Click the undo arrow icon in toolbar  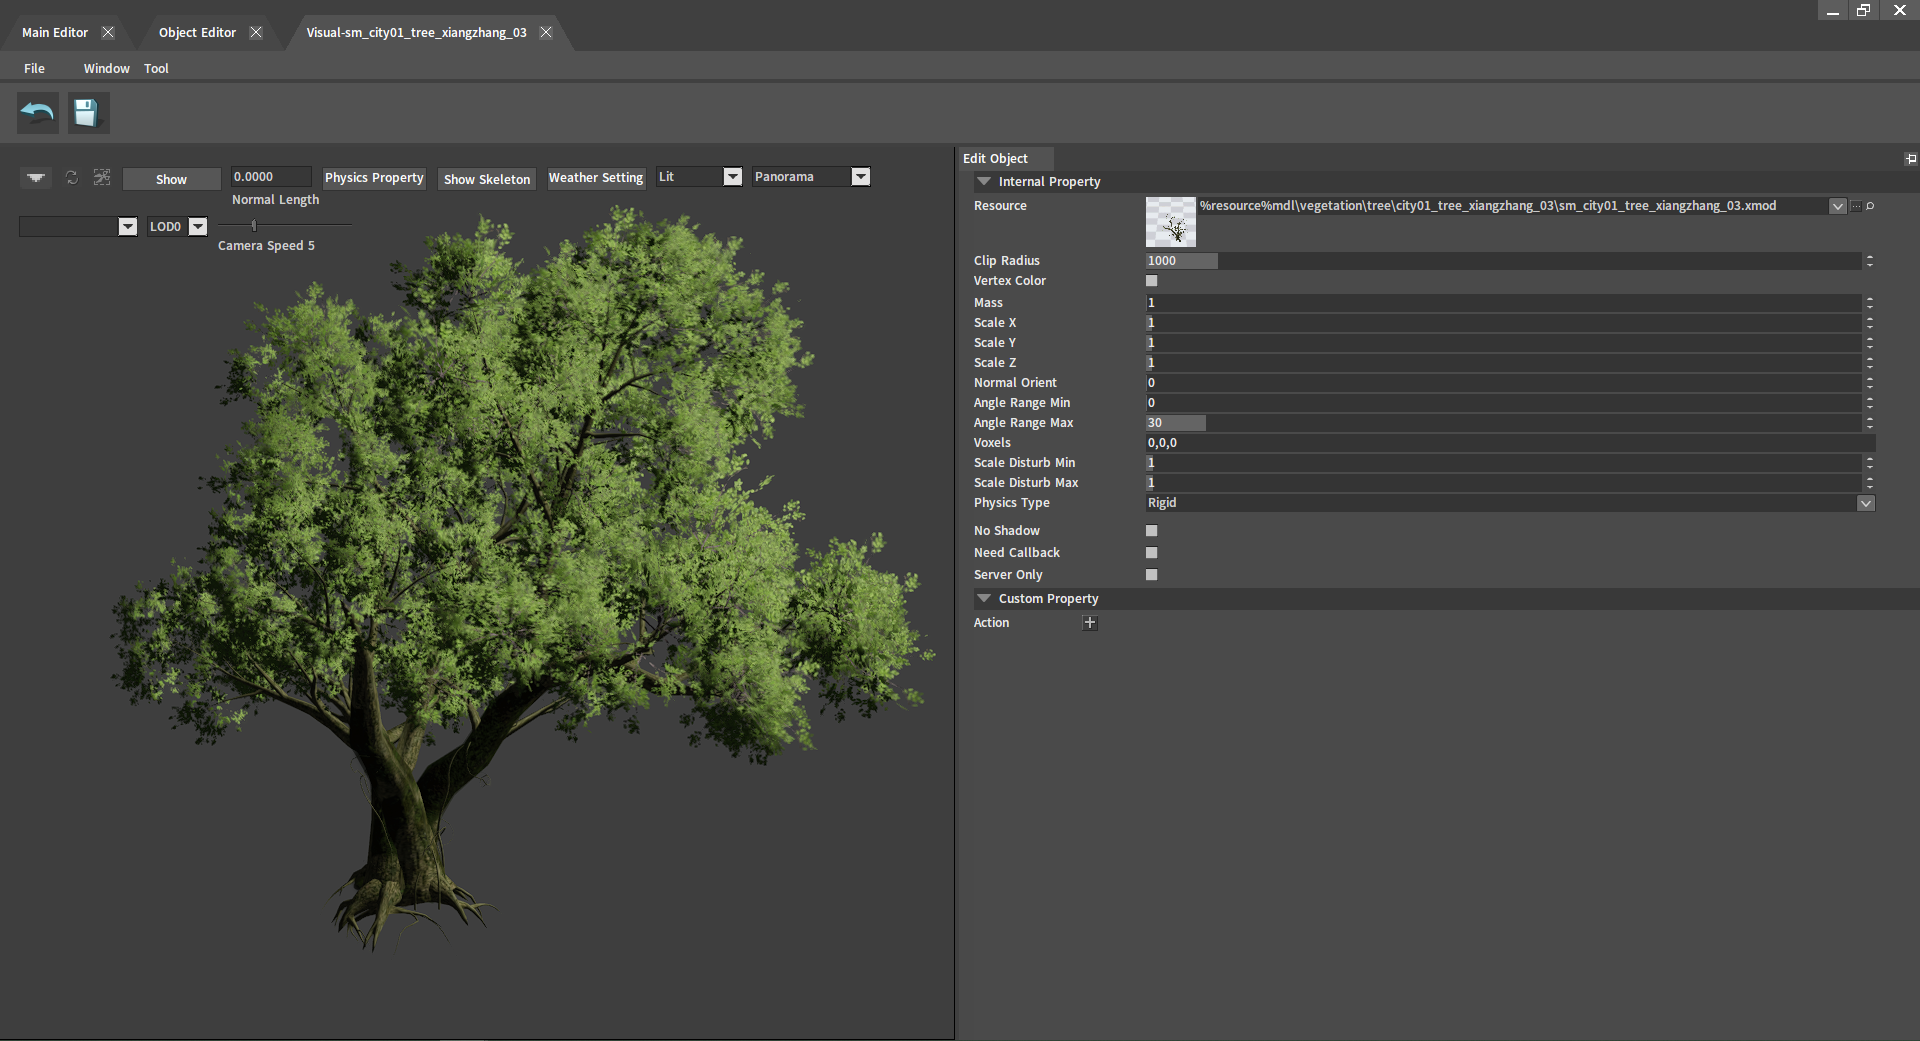(x=38, y=113)
